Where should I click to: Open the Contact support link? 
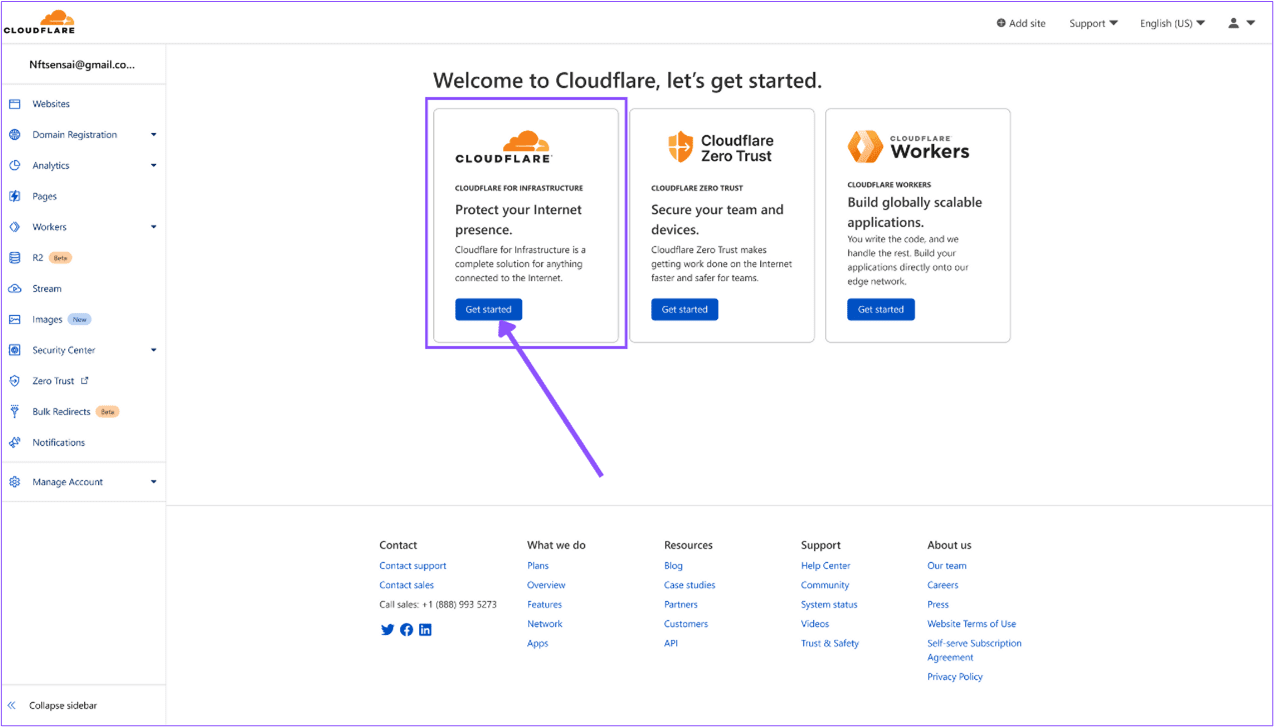tap(413, 566)
